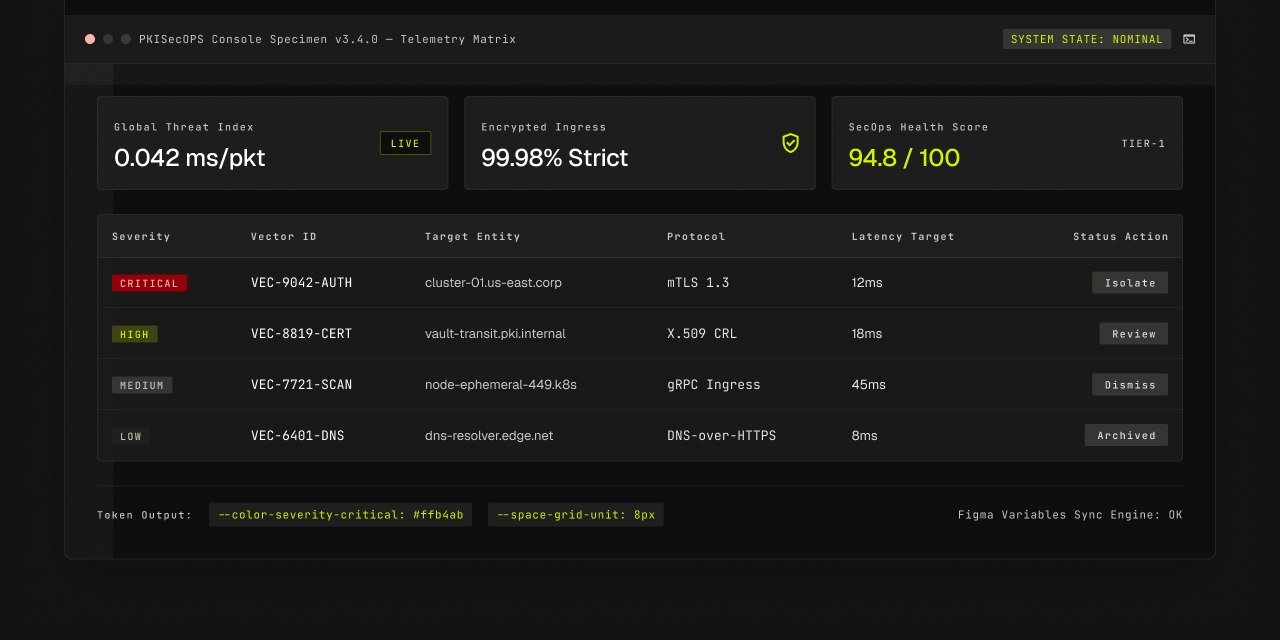Click the X.509 CRL protocol cell
The image size is (1280, 640).
[x=702, y=334]
